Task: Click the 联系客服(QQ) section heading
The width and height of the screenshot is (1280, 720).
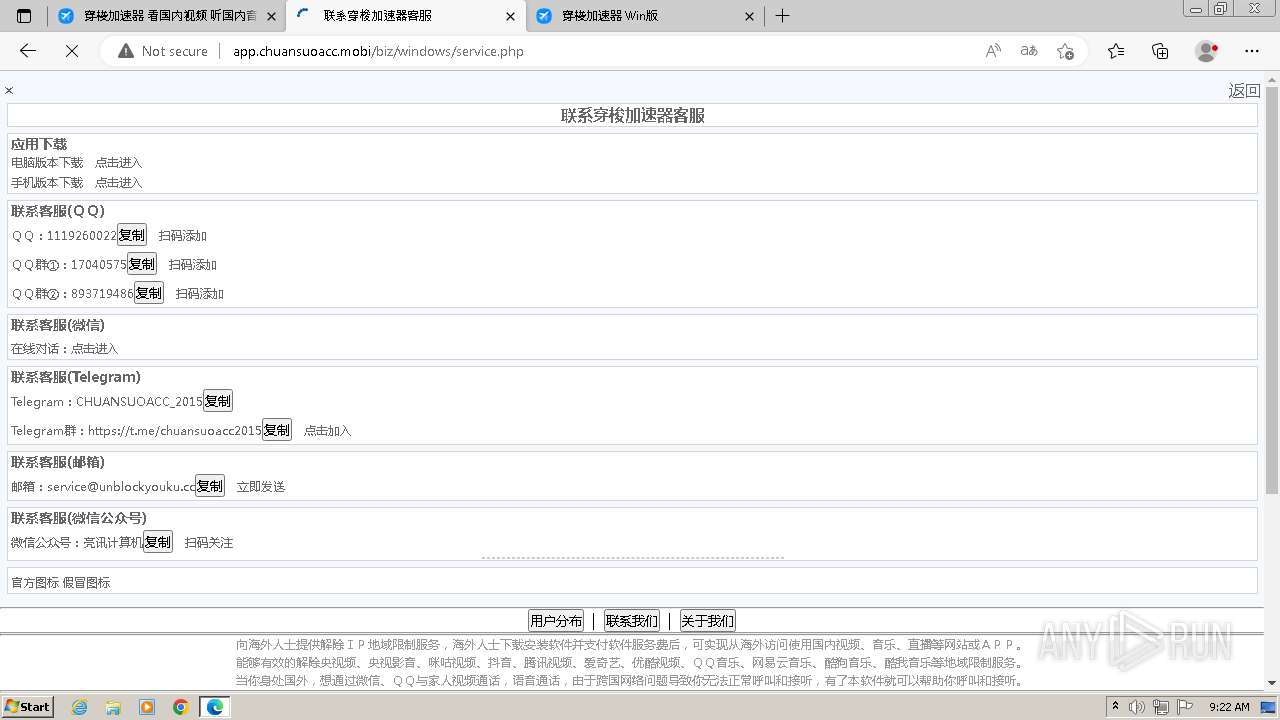Action: [58, 211]
